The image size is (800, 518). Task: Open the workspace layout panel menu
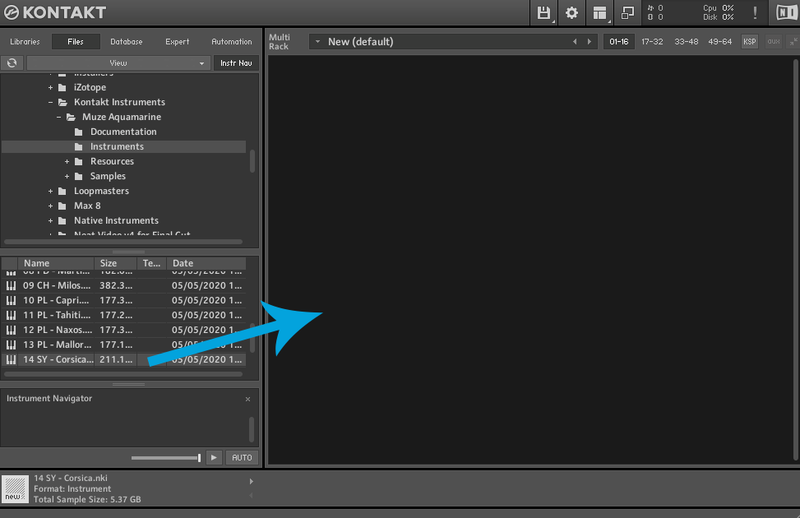(x=599, y=13)
